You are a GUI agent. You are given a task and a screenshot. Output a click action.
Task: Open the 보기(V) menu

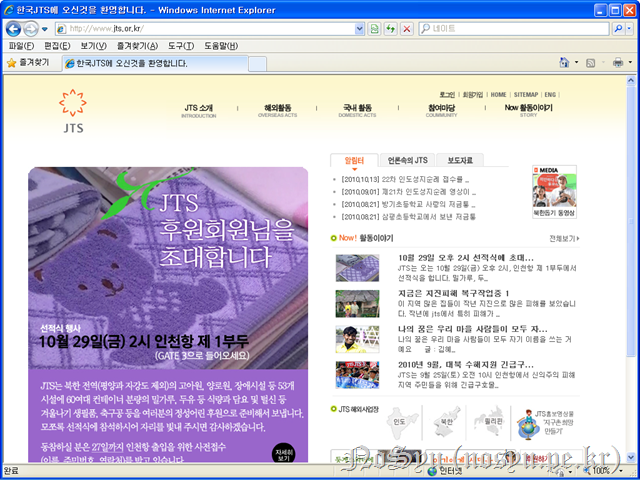pyautogui.click(x=93, y=45)
